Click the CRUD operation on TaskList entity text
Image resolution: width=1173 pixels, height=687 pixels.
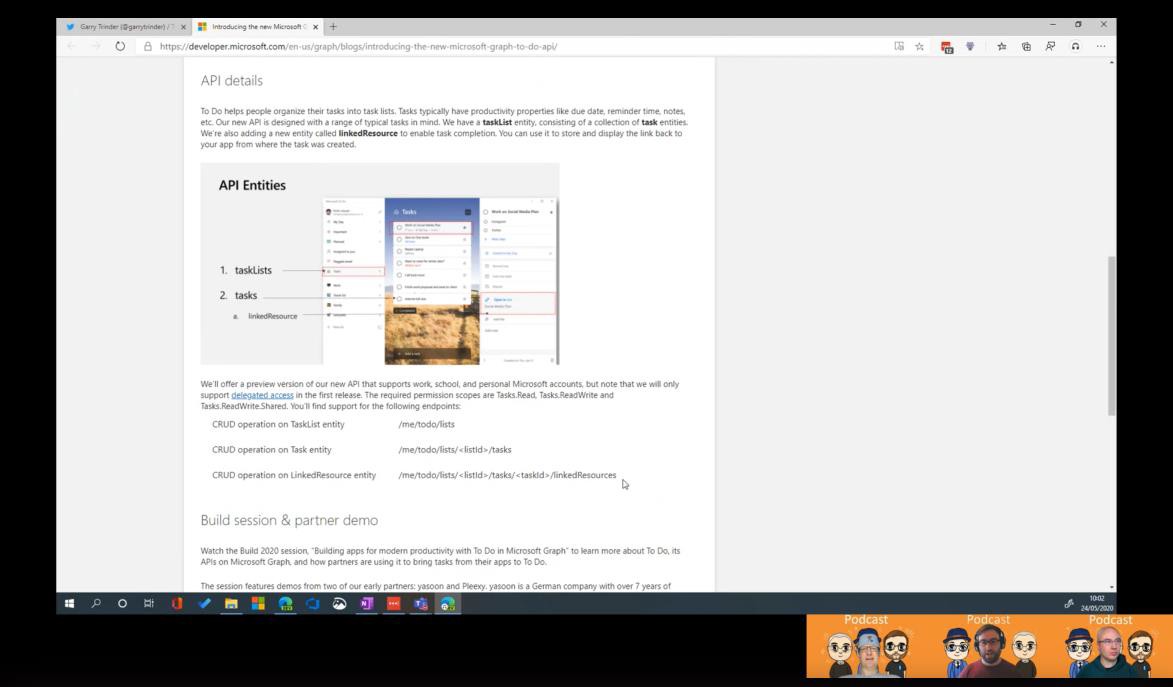coord(278,424)
